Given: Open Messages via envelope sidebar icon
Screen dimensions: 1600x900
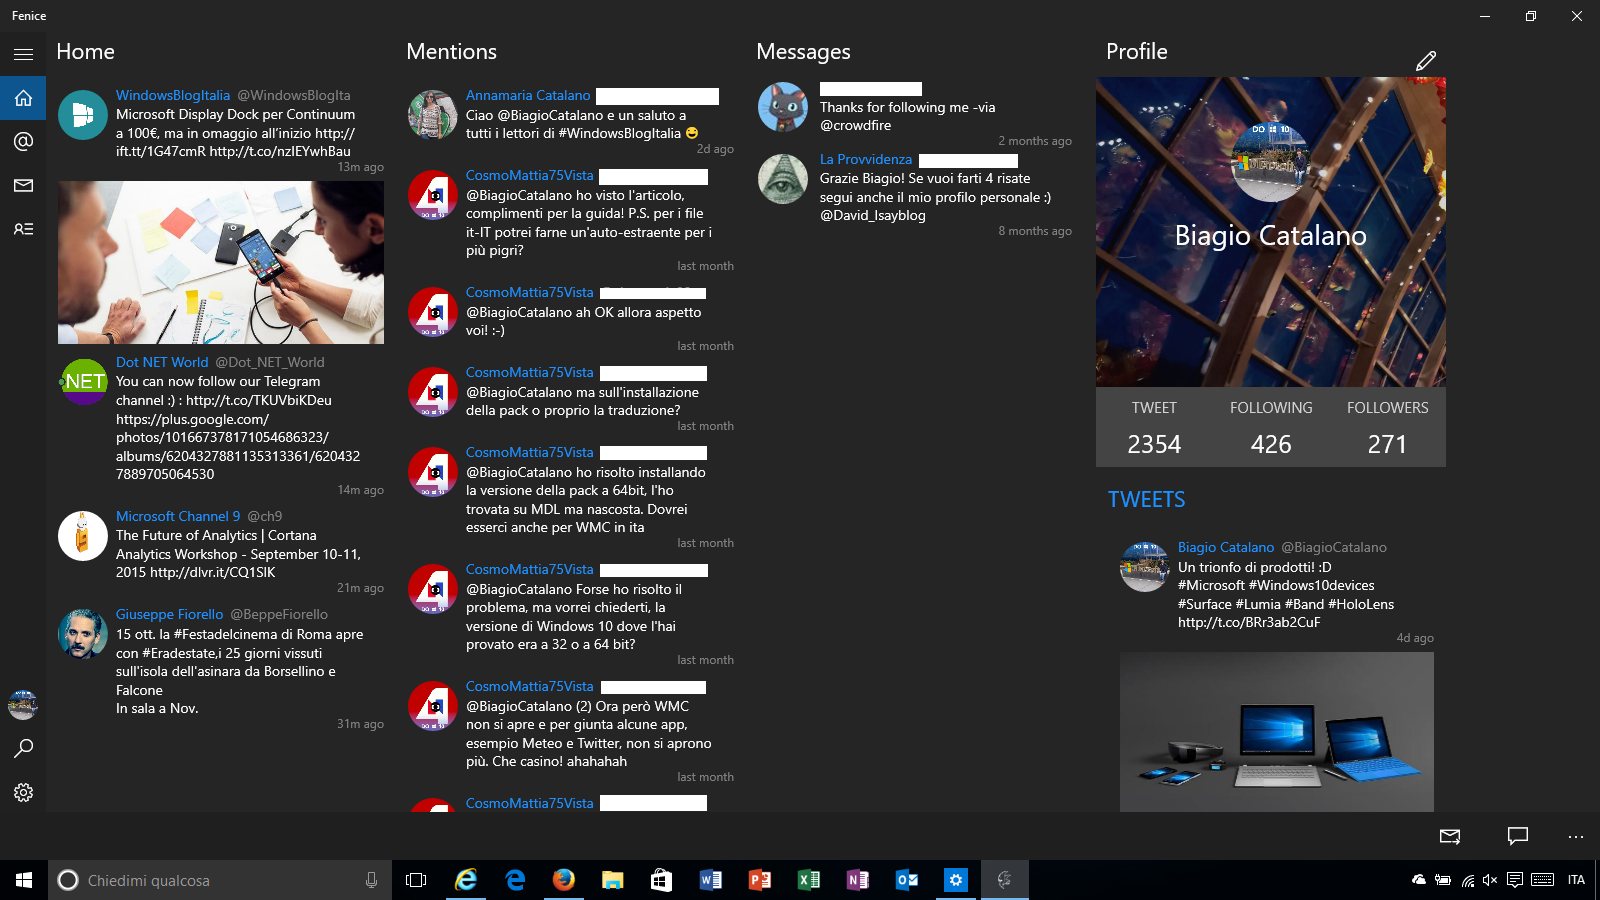Looking at the screenshot, I should tap(23, 185).
